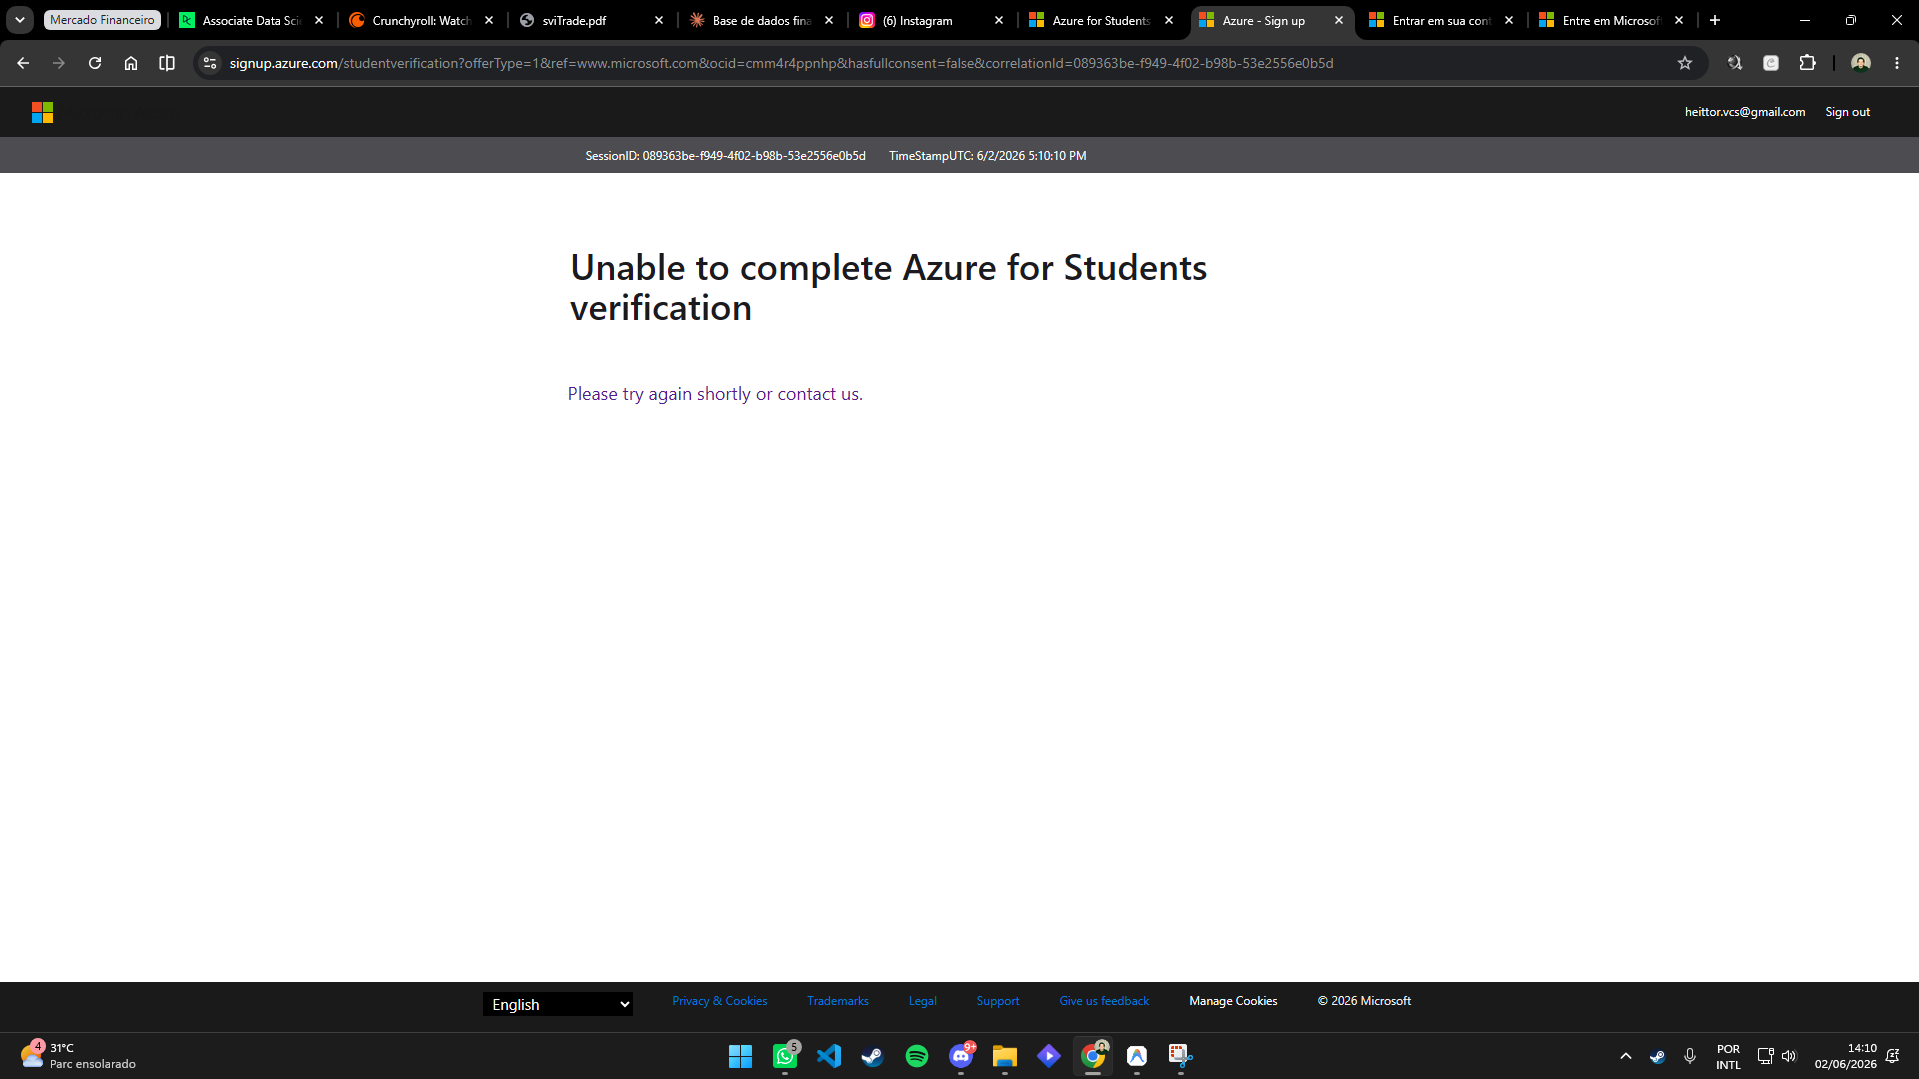Open Discord from the taskbar
The width and height of the screenshot is (1919, 1079).
click(961, 1056)
